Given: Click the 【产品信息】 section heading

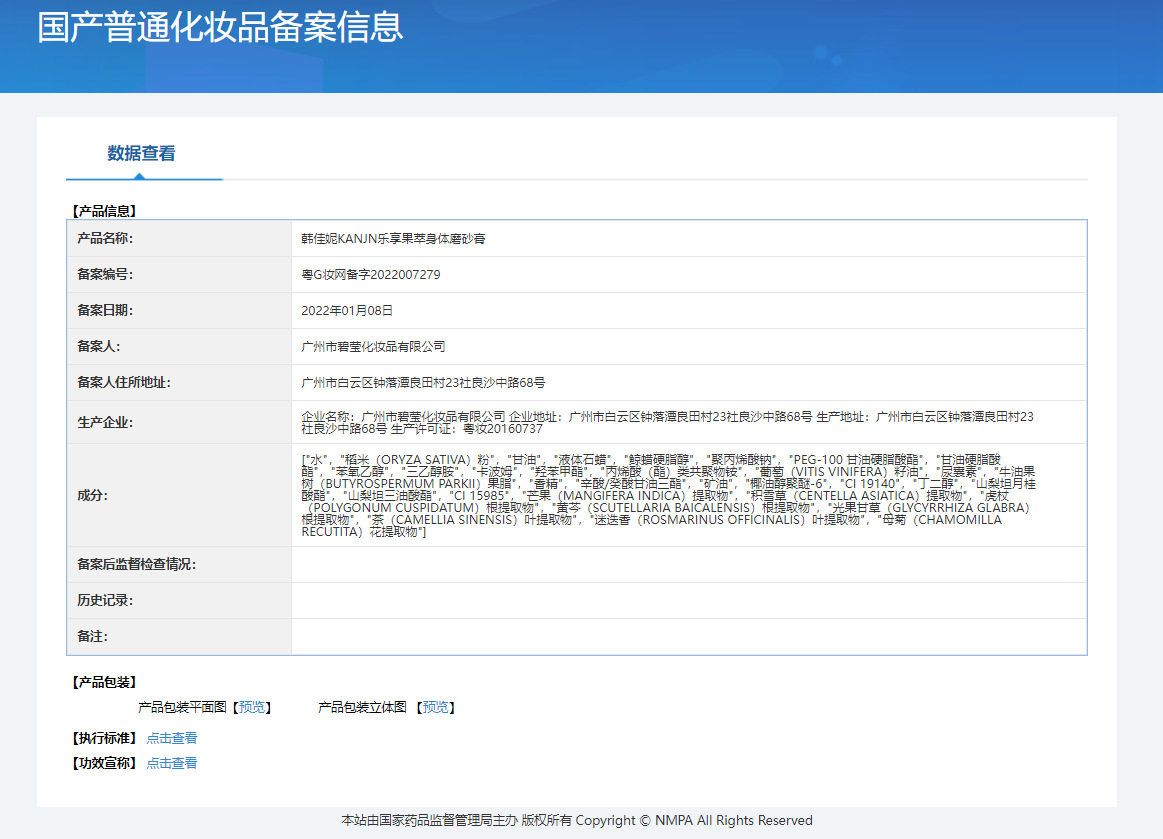Looking at the screenshot, I should pos(104,211).
